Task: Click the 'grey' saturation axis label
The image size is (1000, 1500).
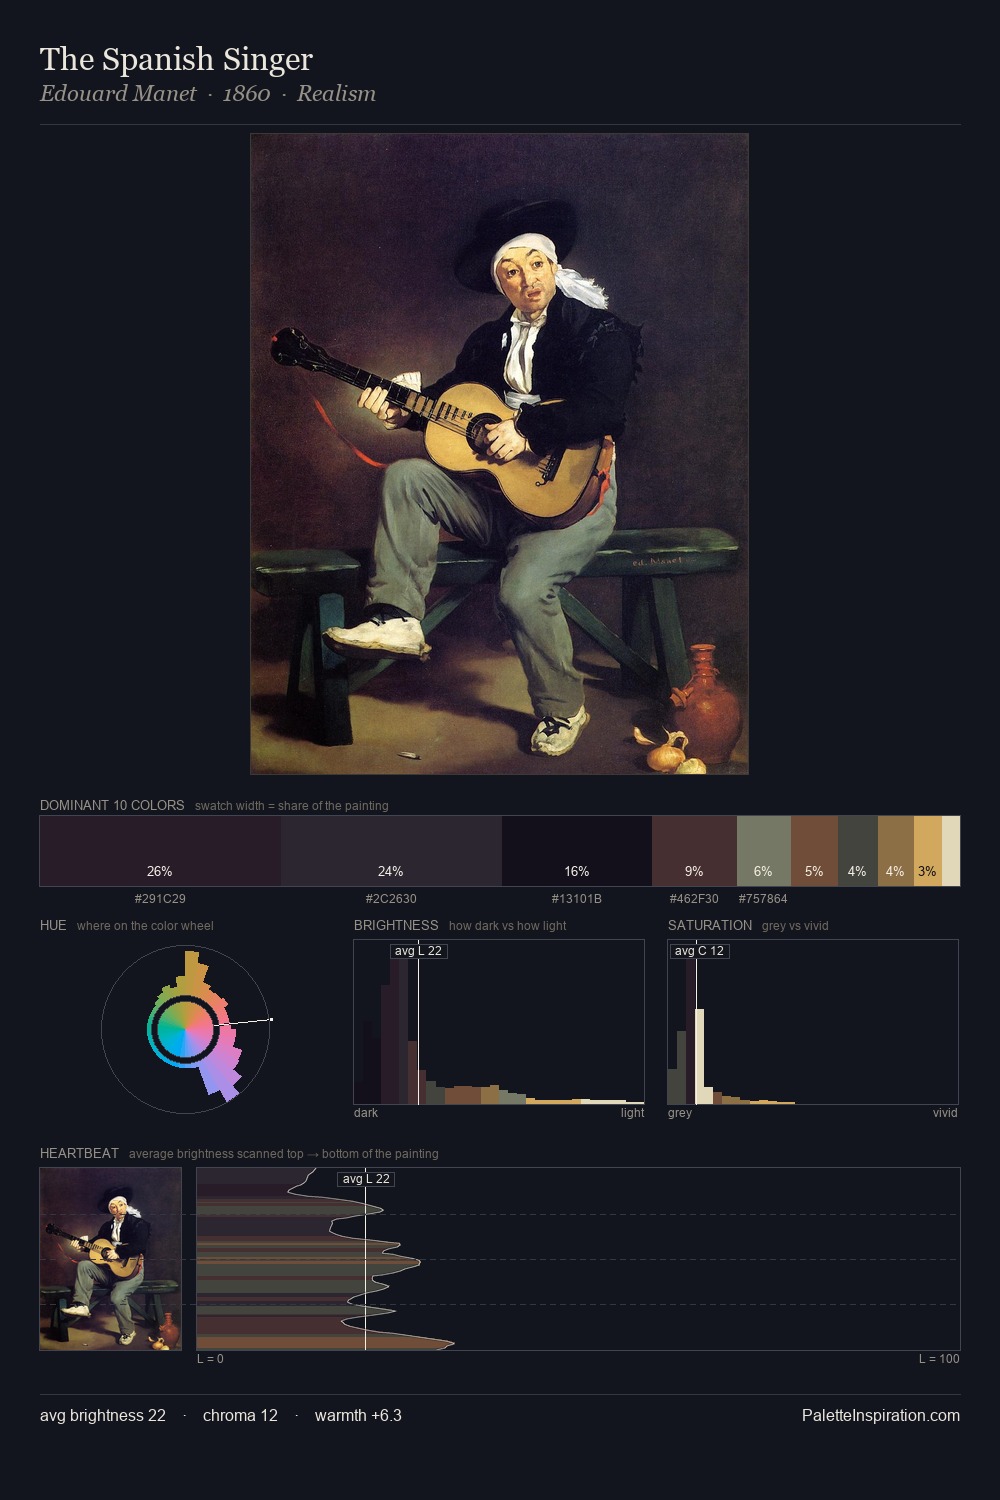Action: click(x=680, y=1113)
